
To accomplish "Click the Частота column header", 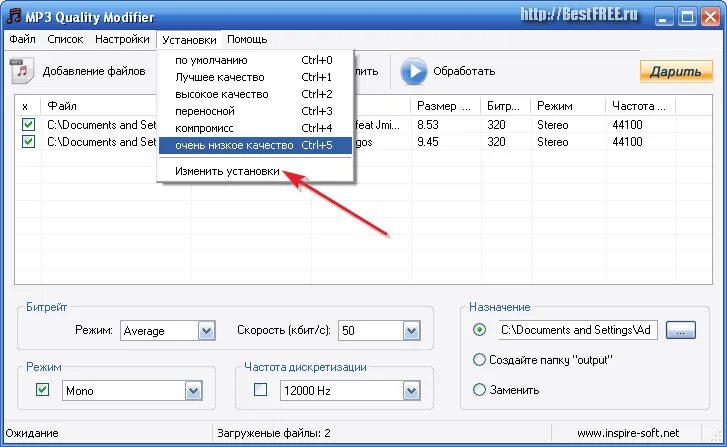I will (640, 106).
